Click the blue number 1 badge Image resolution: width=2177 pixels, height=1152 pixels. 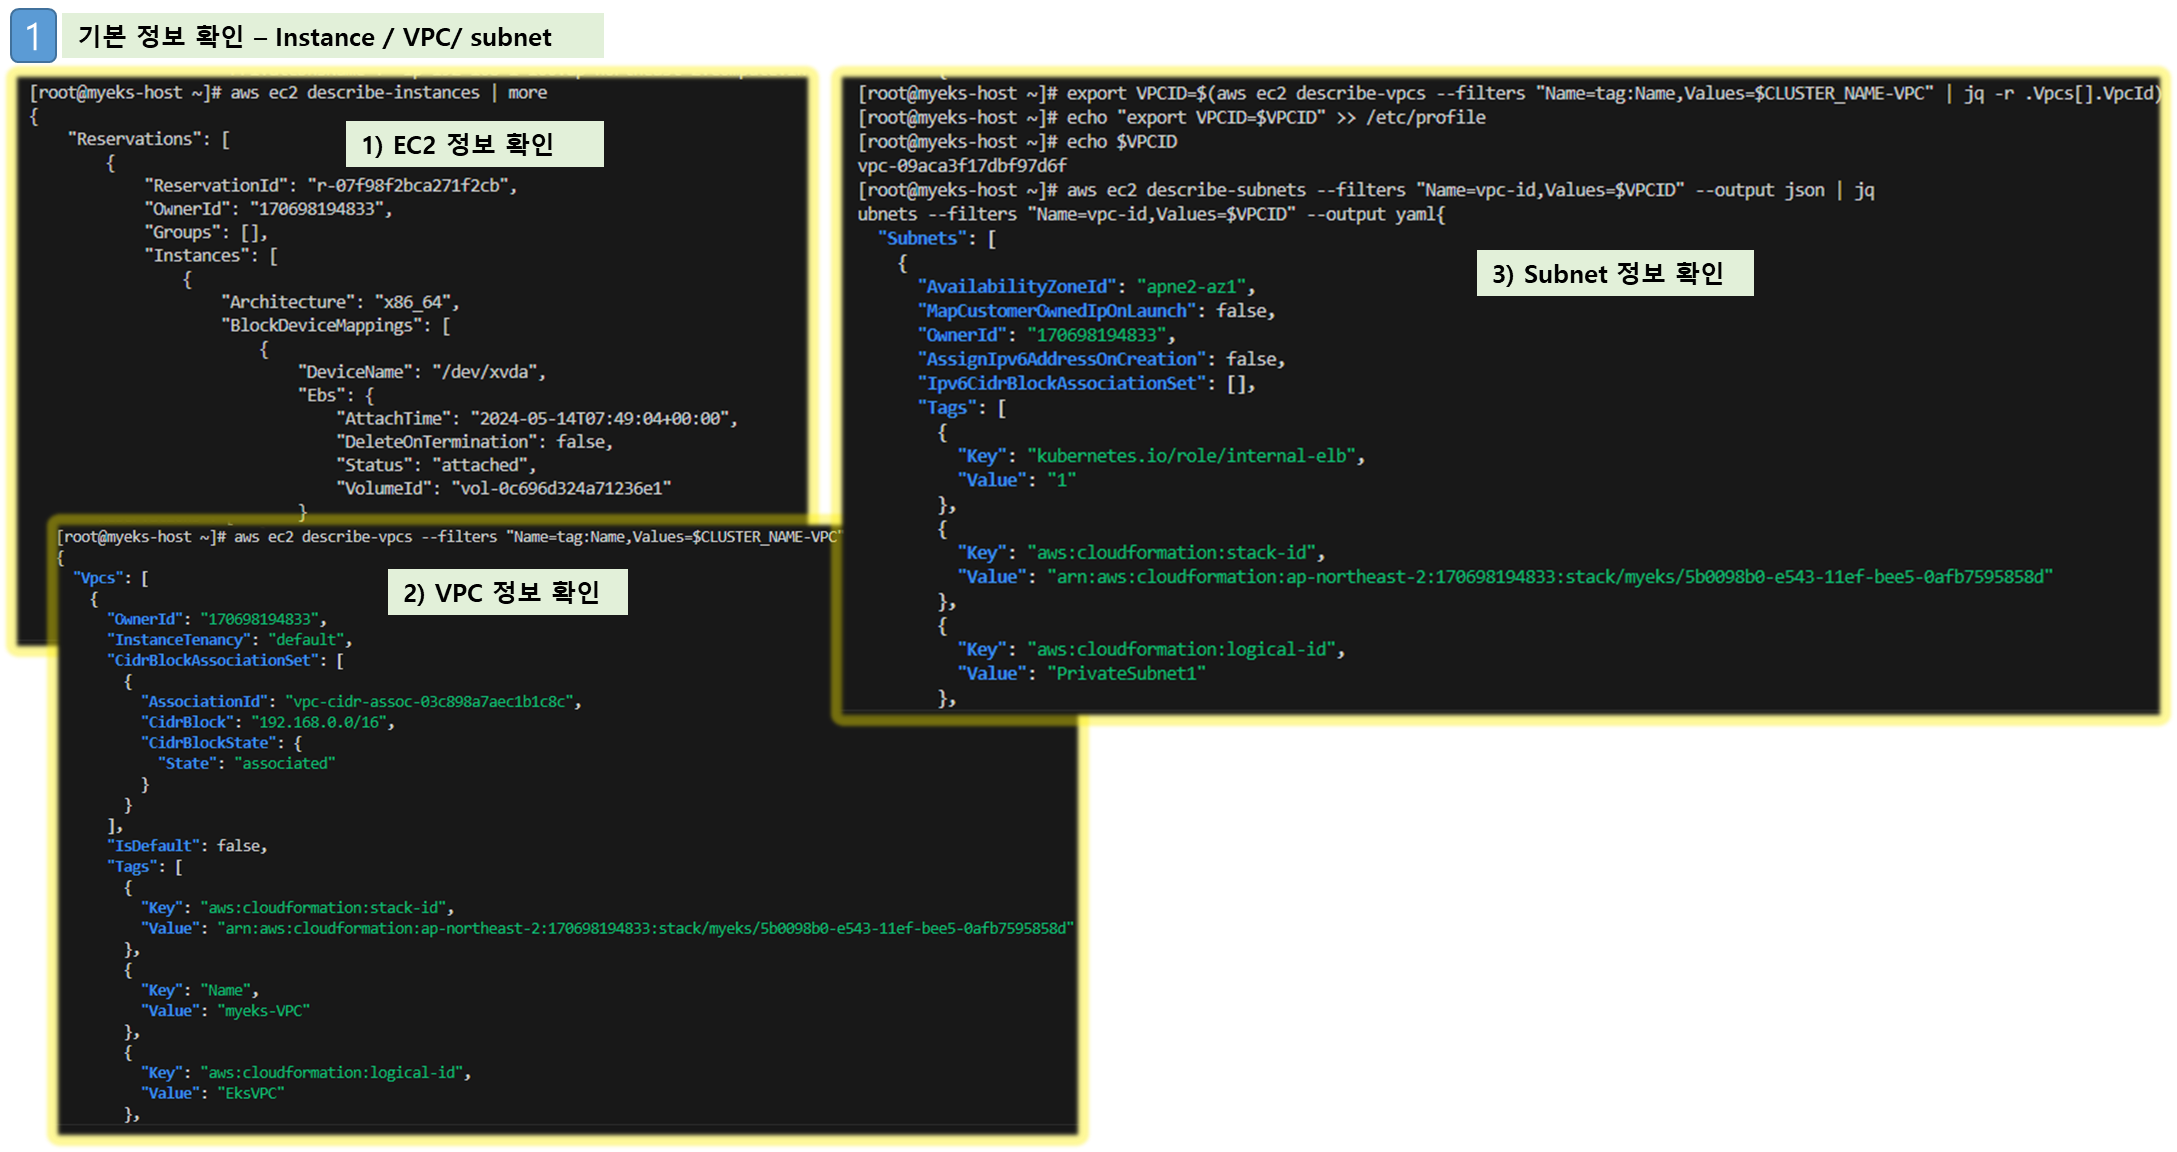tap(33, 36)
